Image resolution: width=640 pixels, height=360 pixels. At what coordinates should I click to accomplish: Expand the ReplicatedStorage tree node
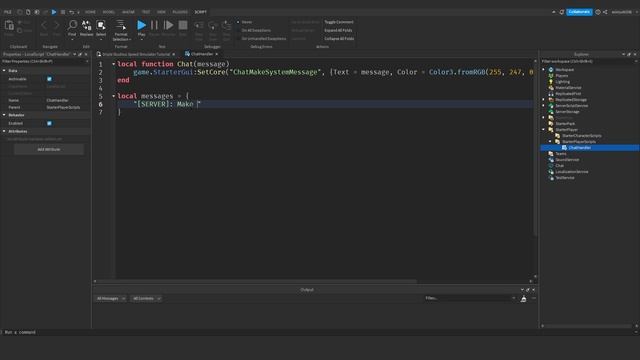[x=544, y=100]
